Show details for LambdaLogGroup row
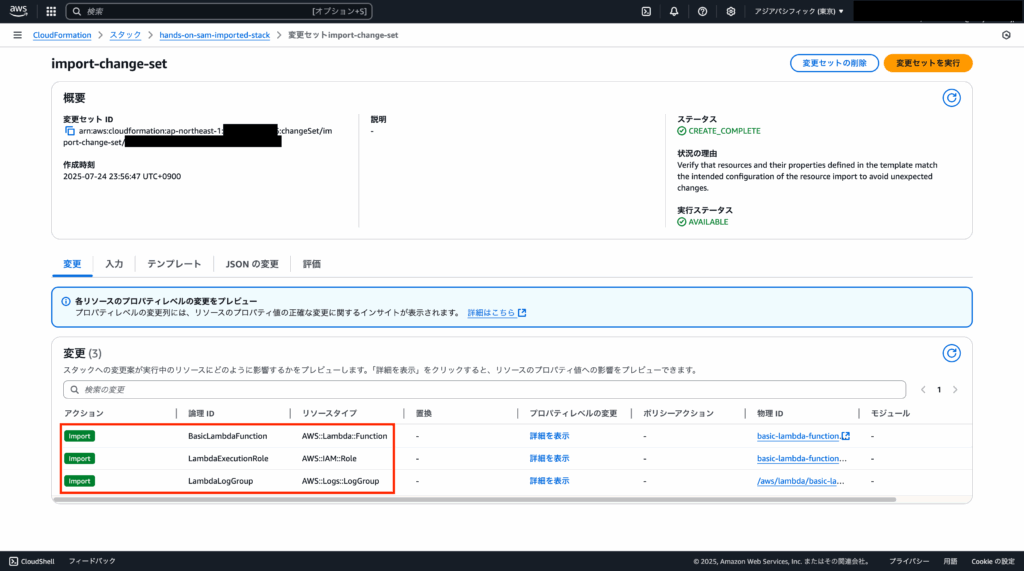The width and height of the screenshot is (1024, 571). coord(549,481)
